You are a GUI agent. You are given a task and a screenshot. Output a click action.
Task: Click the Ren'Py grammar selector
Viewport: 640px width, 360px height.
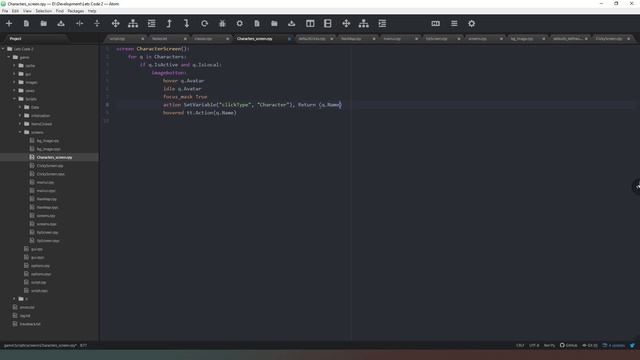549,345
